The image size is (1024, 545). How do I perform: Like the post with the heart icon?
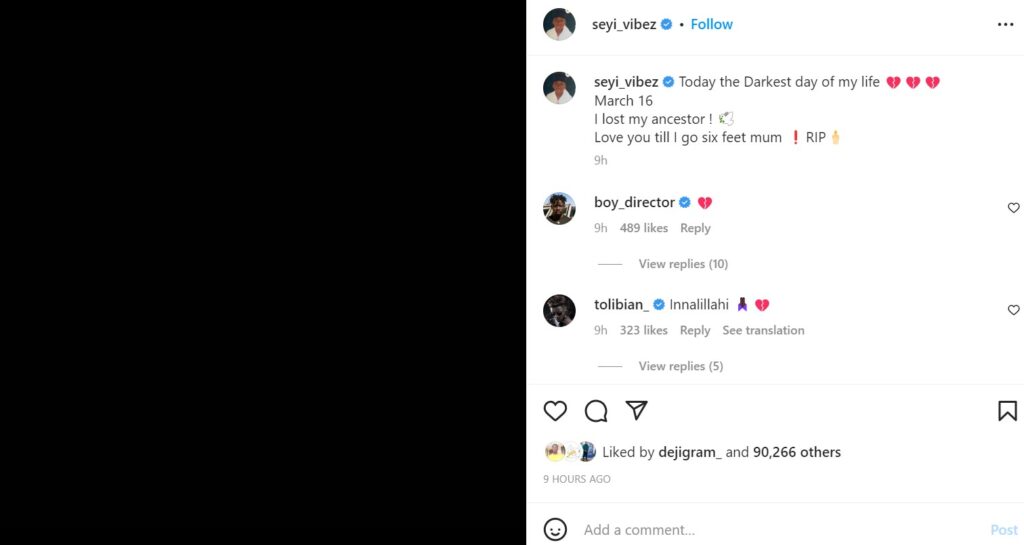click(x=555, y=411)
